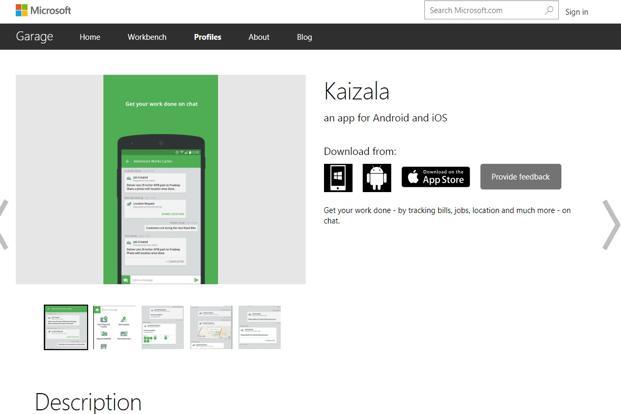Go to next project with right chevron
The width and height of the screenshot is (621, 414).
(x=610, y=225)
